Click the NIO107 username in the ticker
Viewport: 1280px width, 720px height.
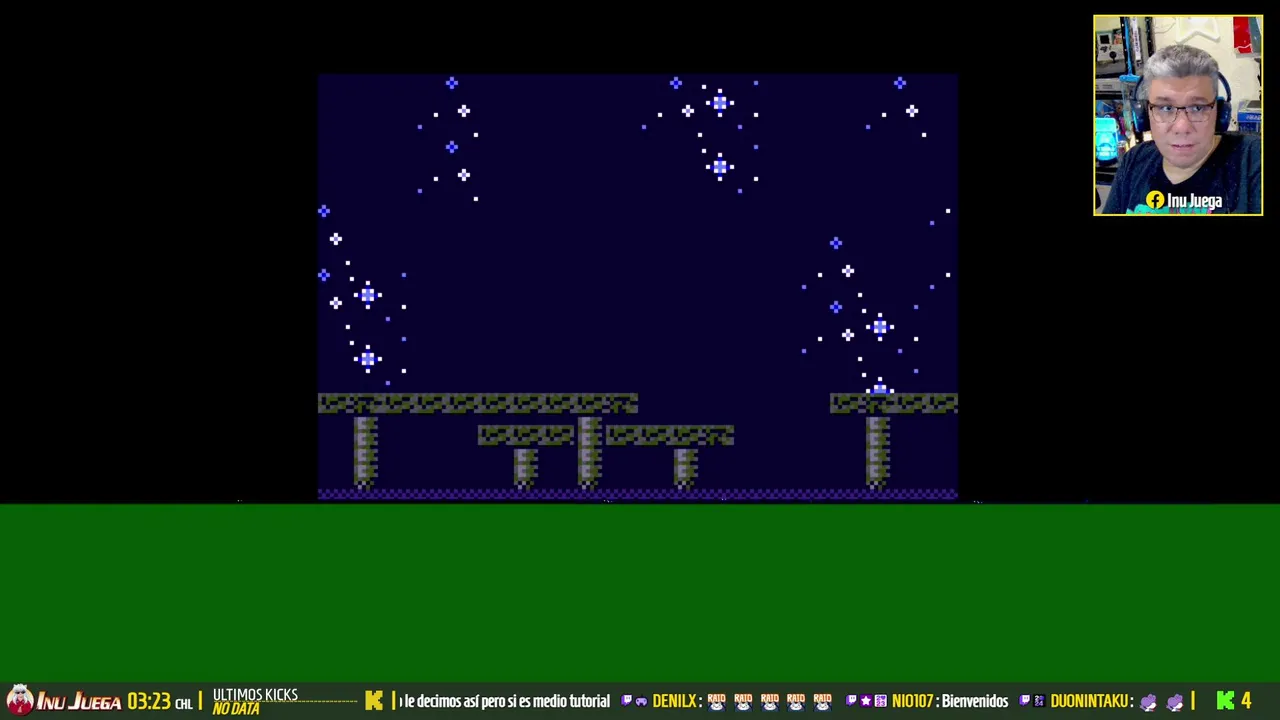[913, 701]
